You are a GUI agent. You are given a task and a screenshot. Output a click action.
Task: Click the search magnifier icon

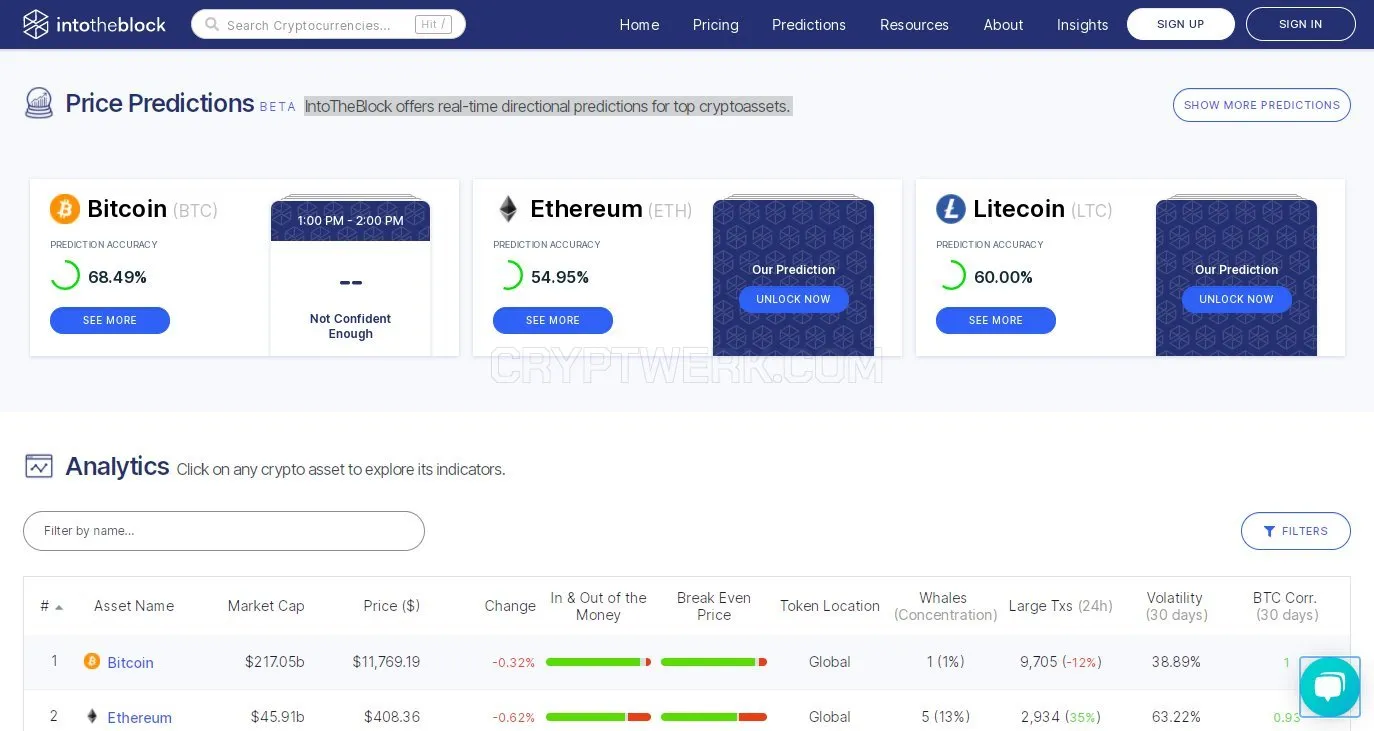pos(212,25)
